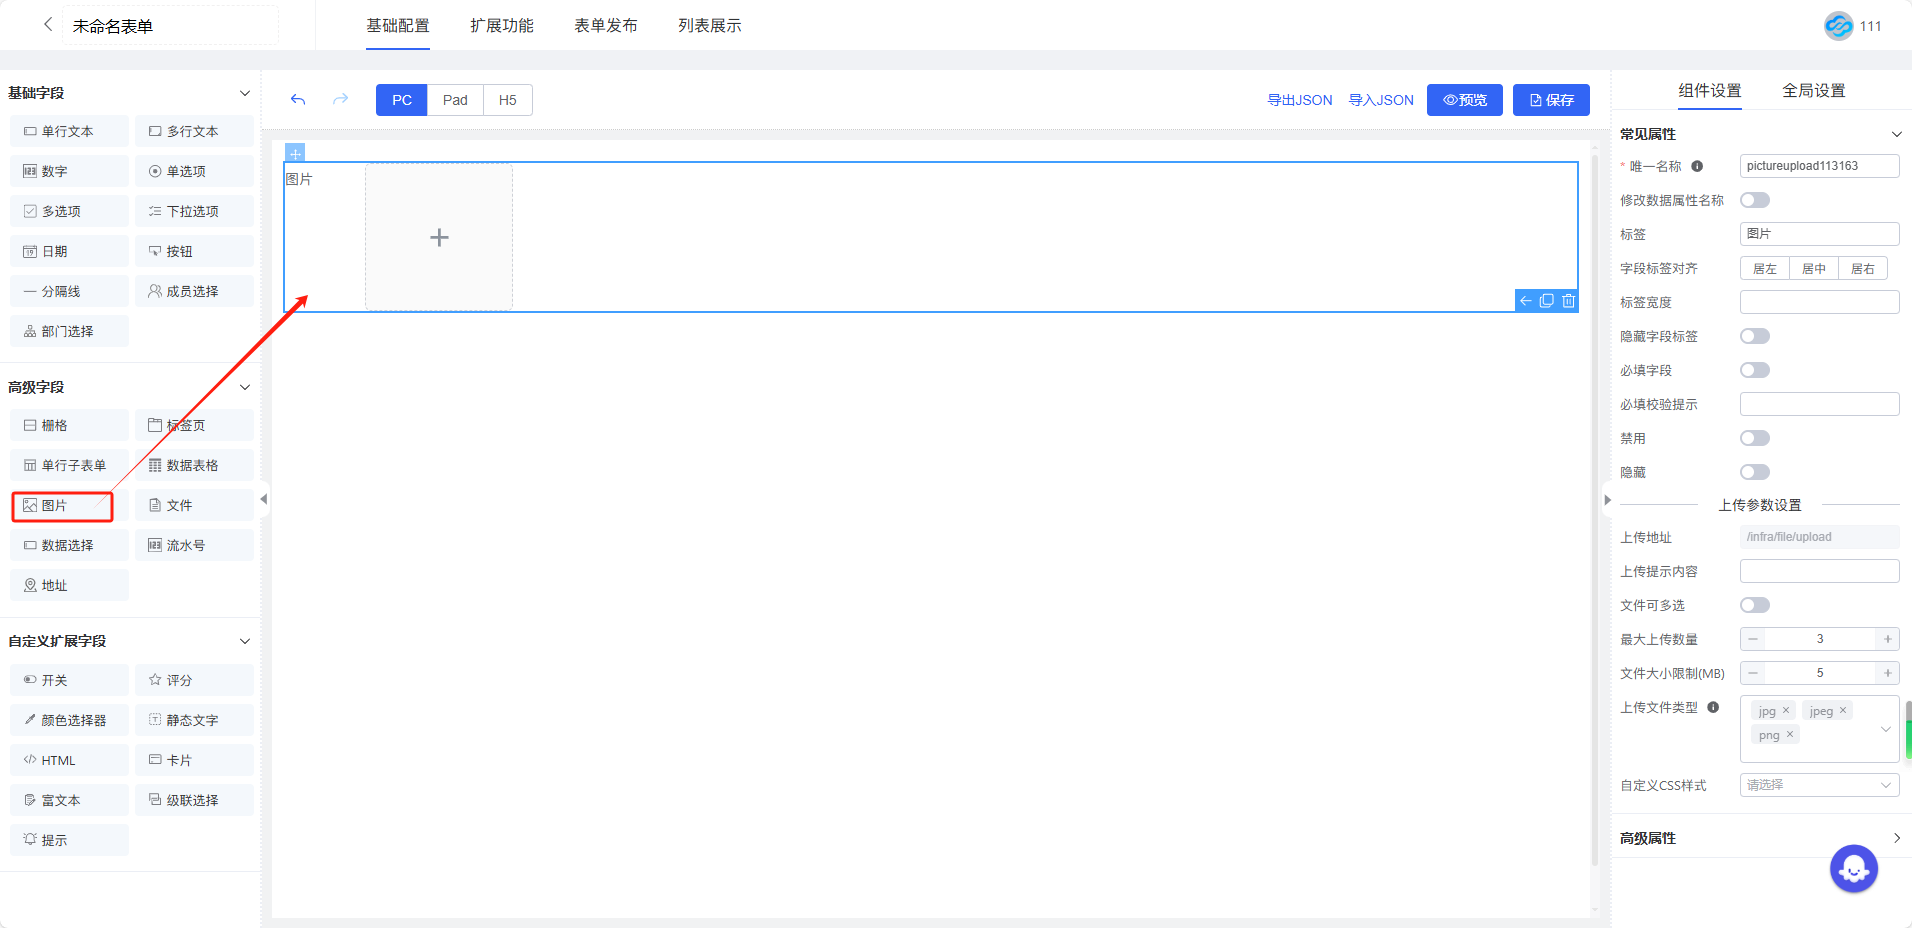This screenshot has height=928, width=1912.
Task: Click the plus icon in image upload box
Action: (x=439, y=238)
